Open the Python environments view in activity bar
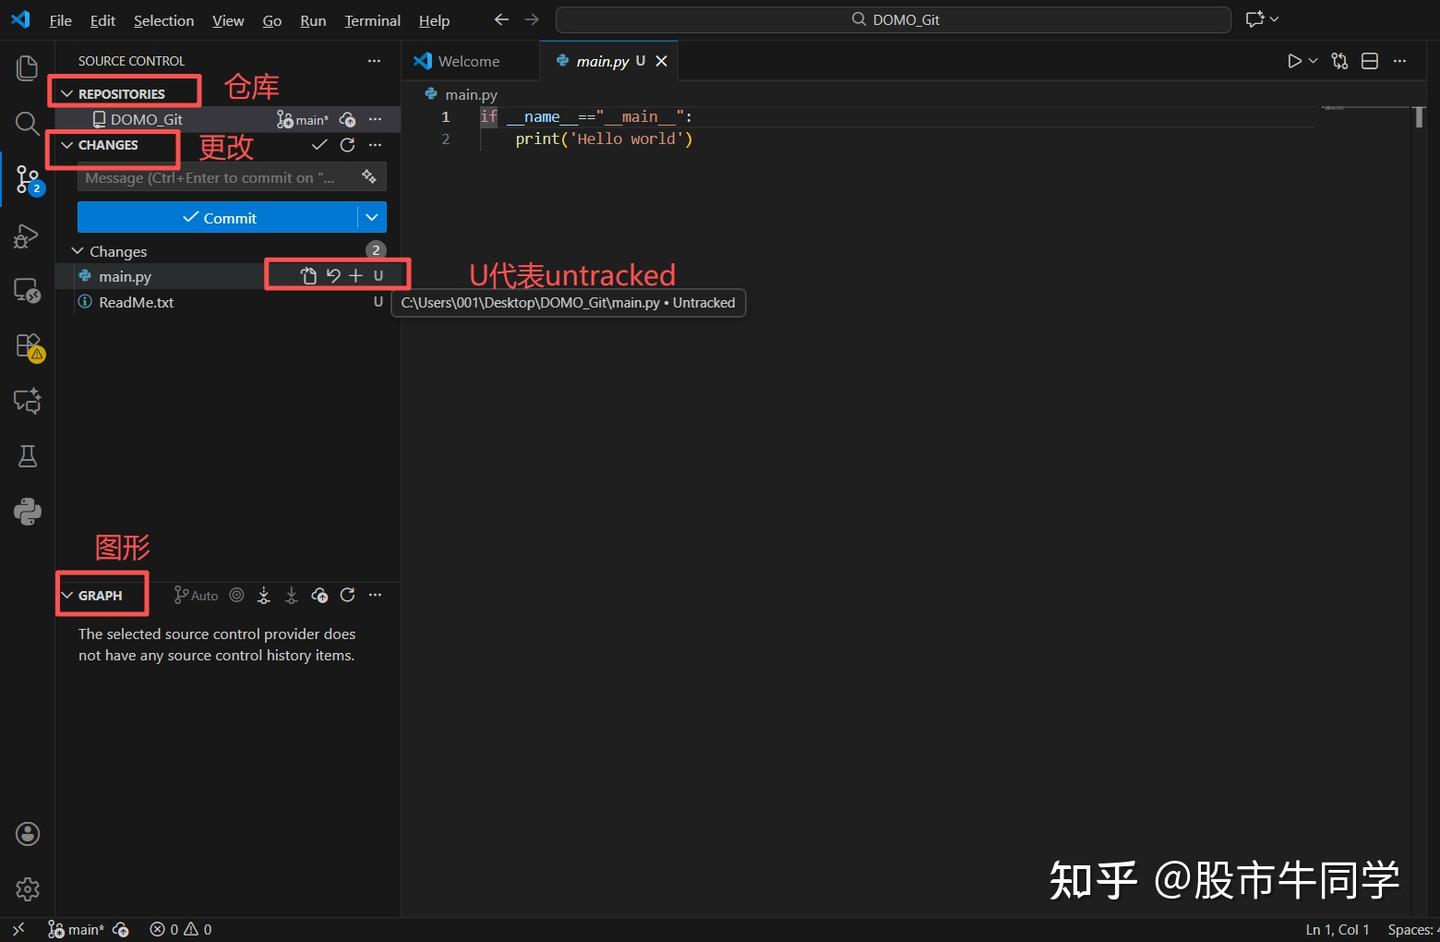This screenshot has width=1440, height=942. click(27, 511)
